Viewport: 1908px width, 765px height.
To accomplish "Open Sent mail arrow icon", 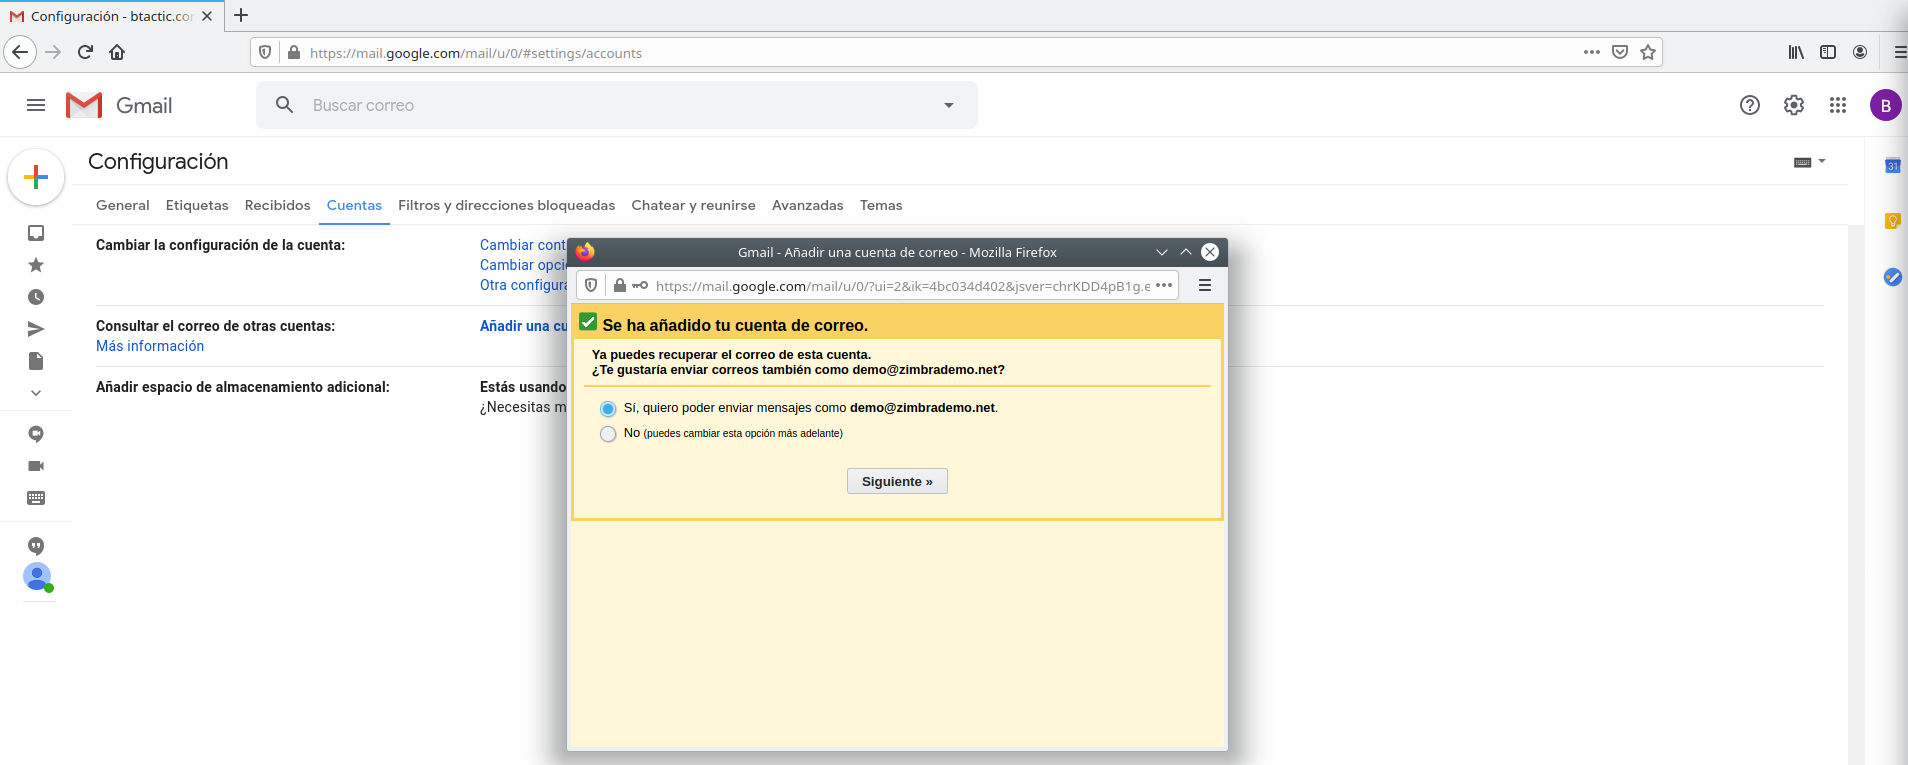I will 36,329.
